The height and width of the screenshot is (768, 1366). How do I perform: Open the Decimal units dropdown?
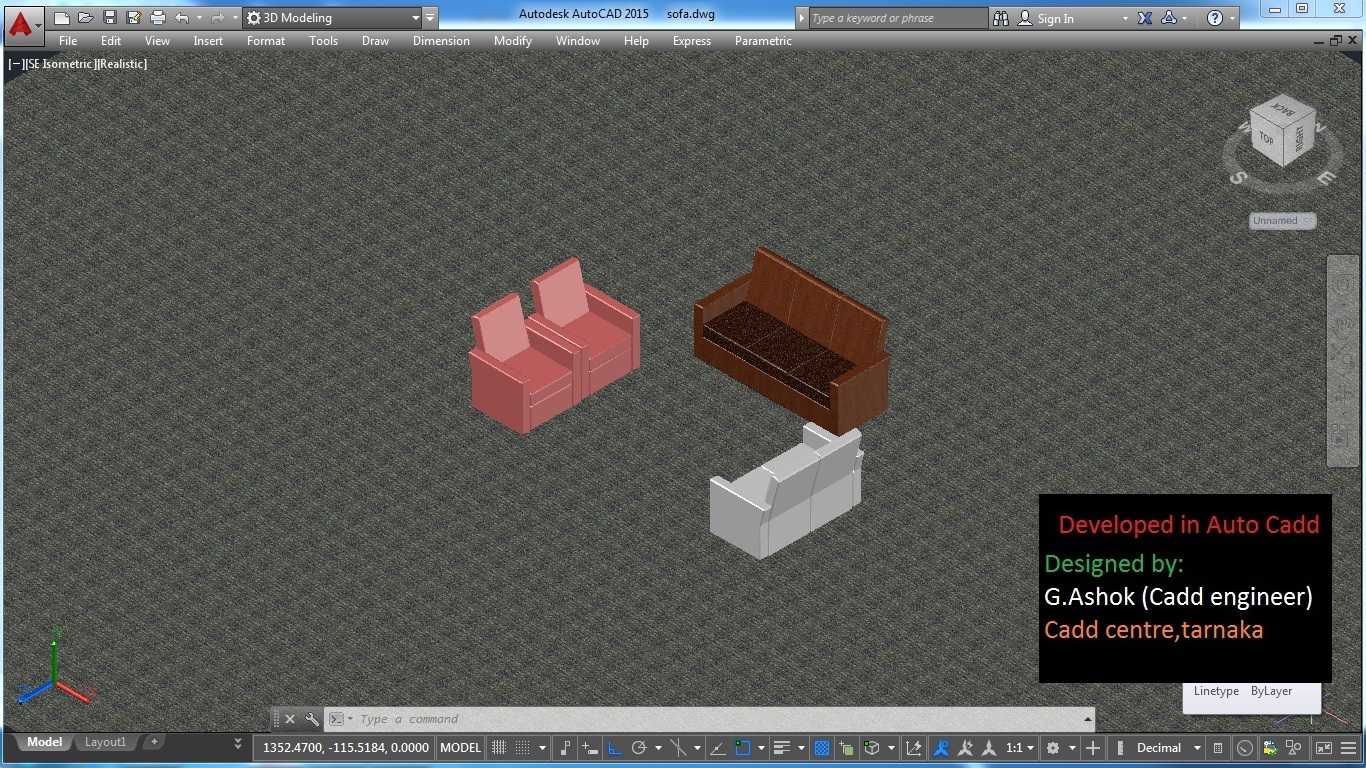(x=1167, y=747)
